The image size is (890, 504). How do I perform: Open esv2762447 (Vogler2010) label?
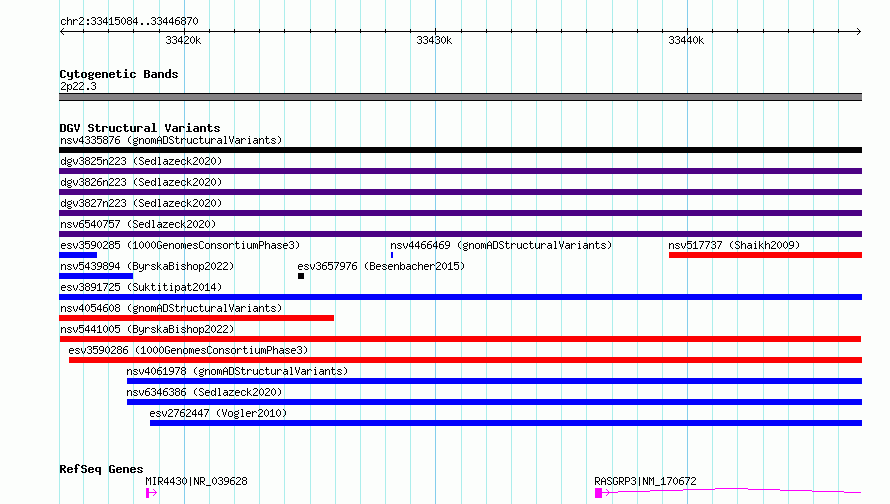click(x=219, y=413)
